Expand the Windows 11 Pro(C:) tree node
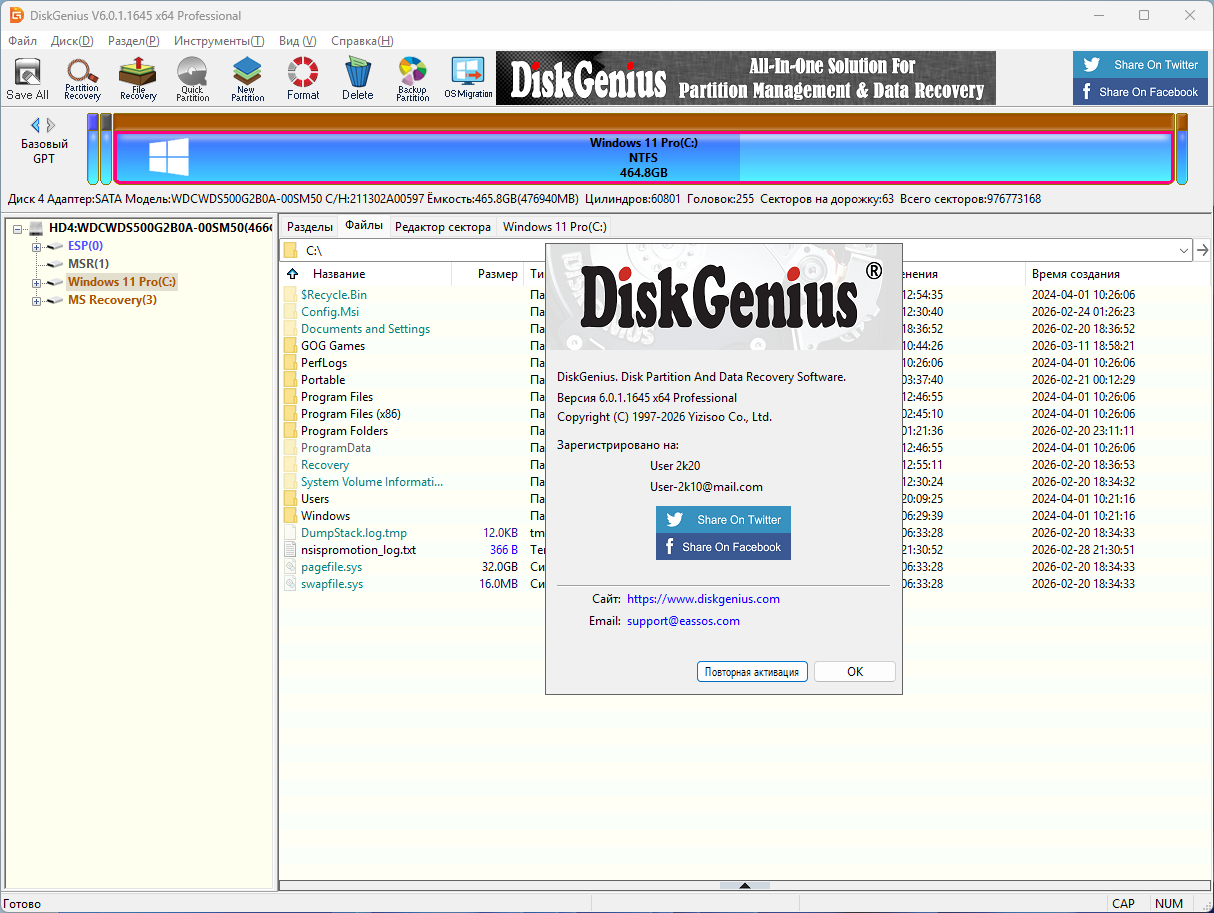1214x913 pixels. point(36,282)
